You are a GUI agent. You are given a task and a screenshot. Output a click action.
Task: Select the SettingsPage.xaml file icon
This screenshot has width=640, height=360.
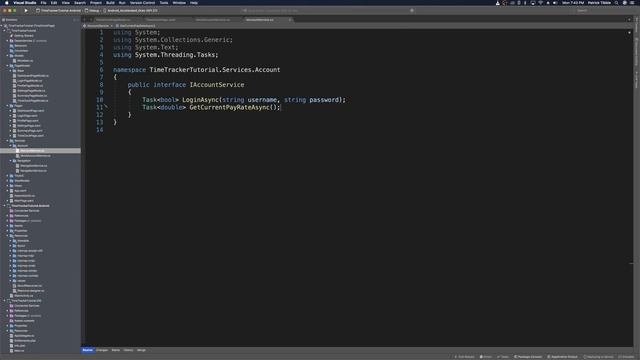[14, 126]
